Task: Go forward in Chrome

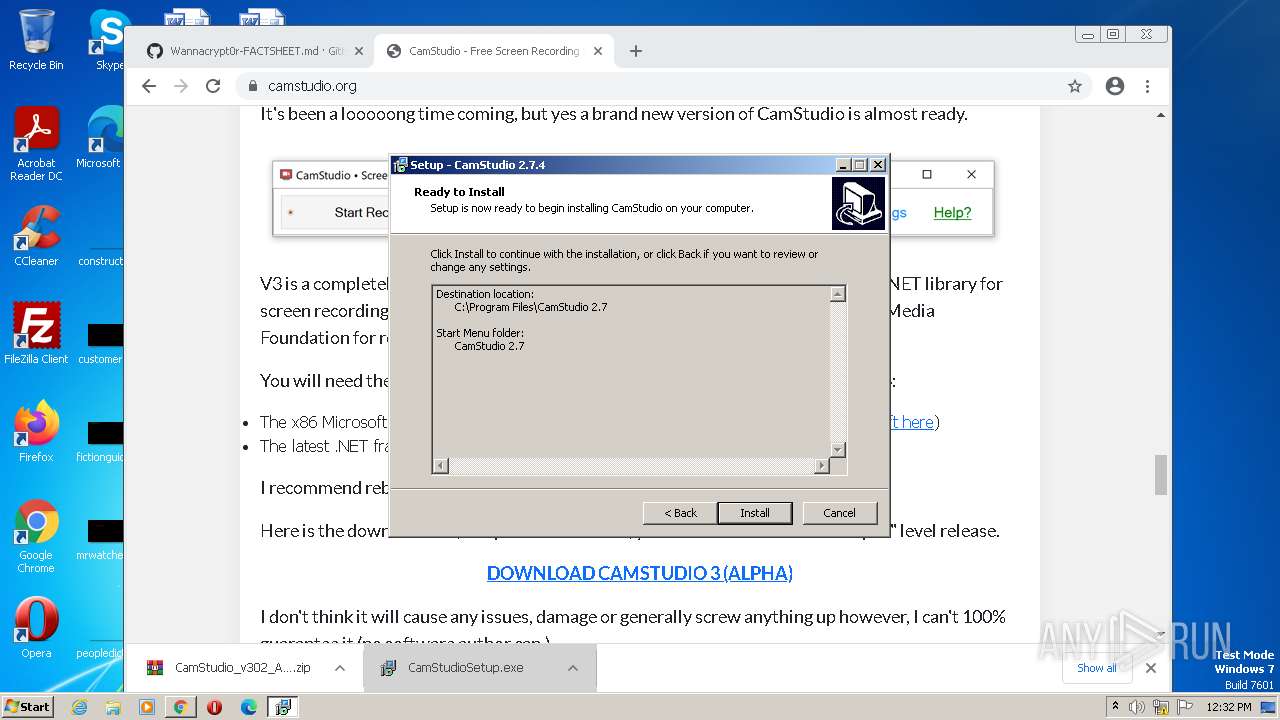Action: (x=181, y=86)
